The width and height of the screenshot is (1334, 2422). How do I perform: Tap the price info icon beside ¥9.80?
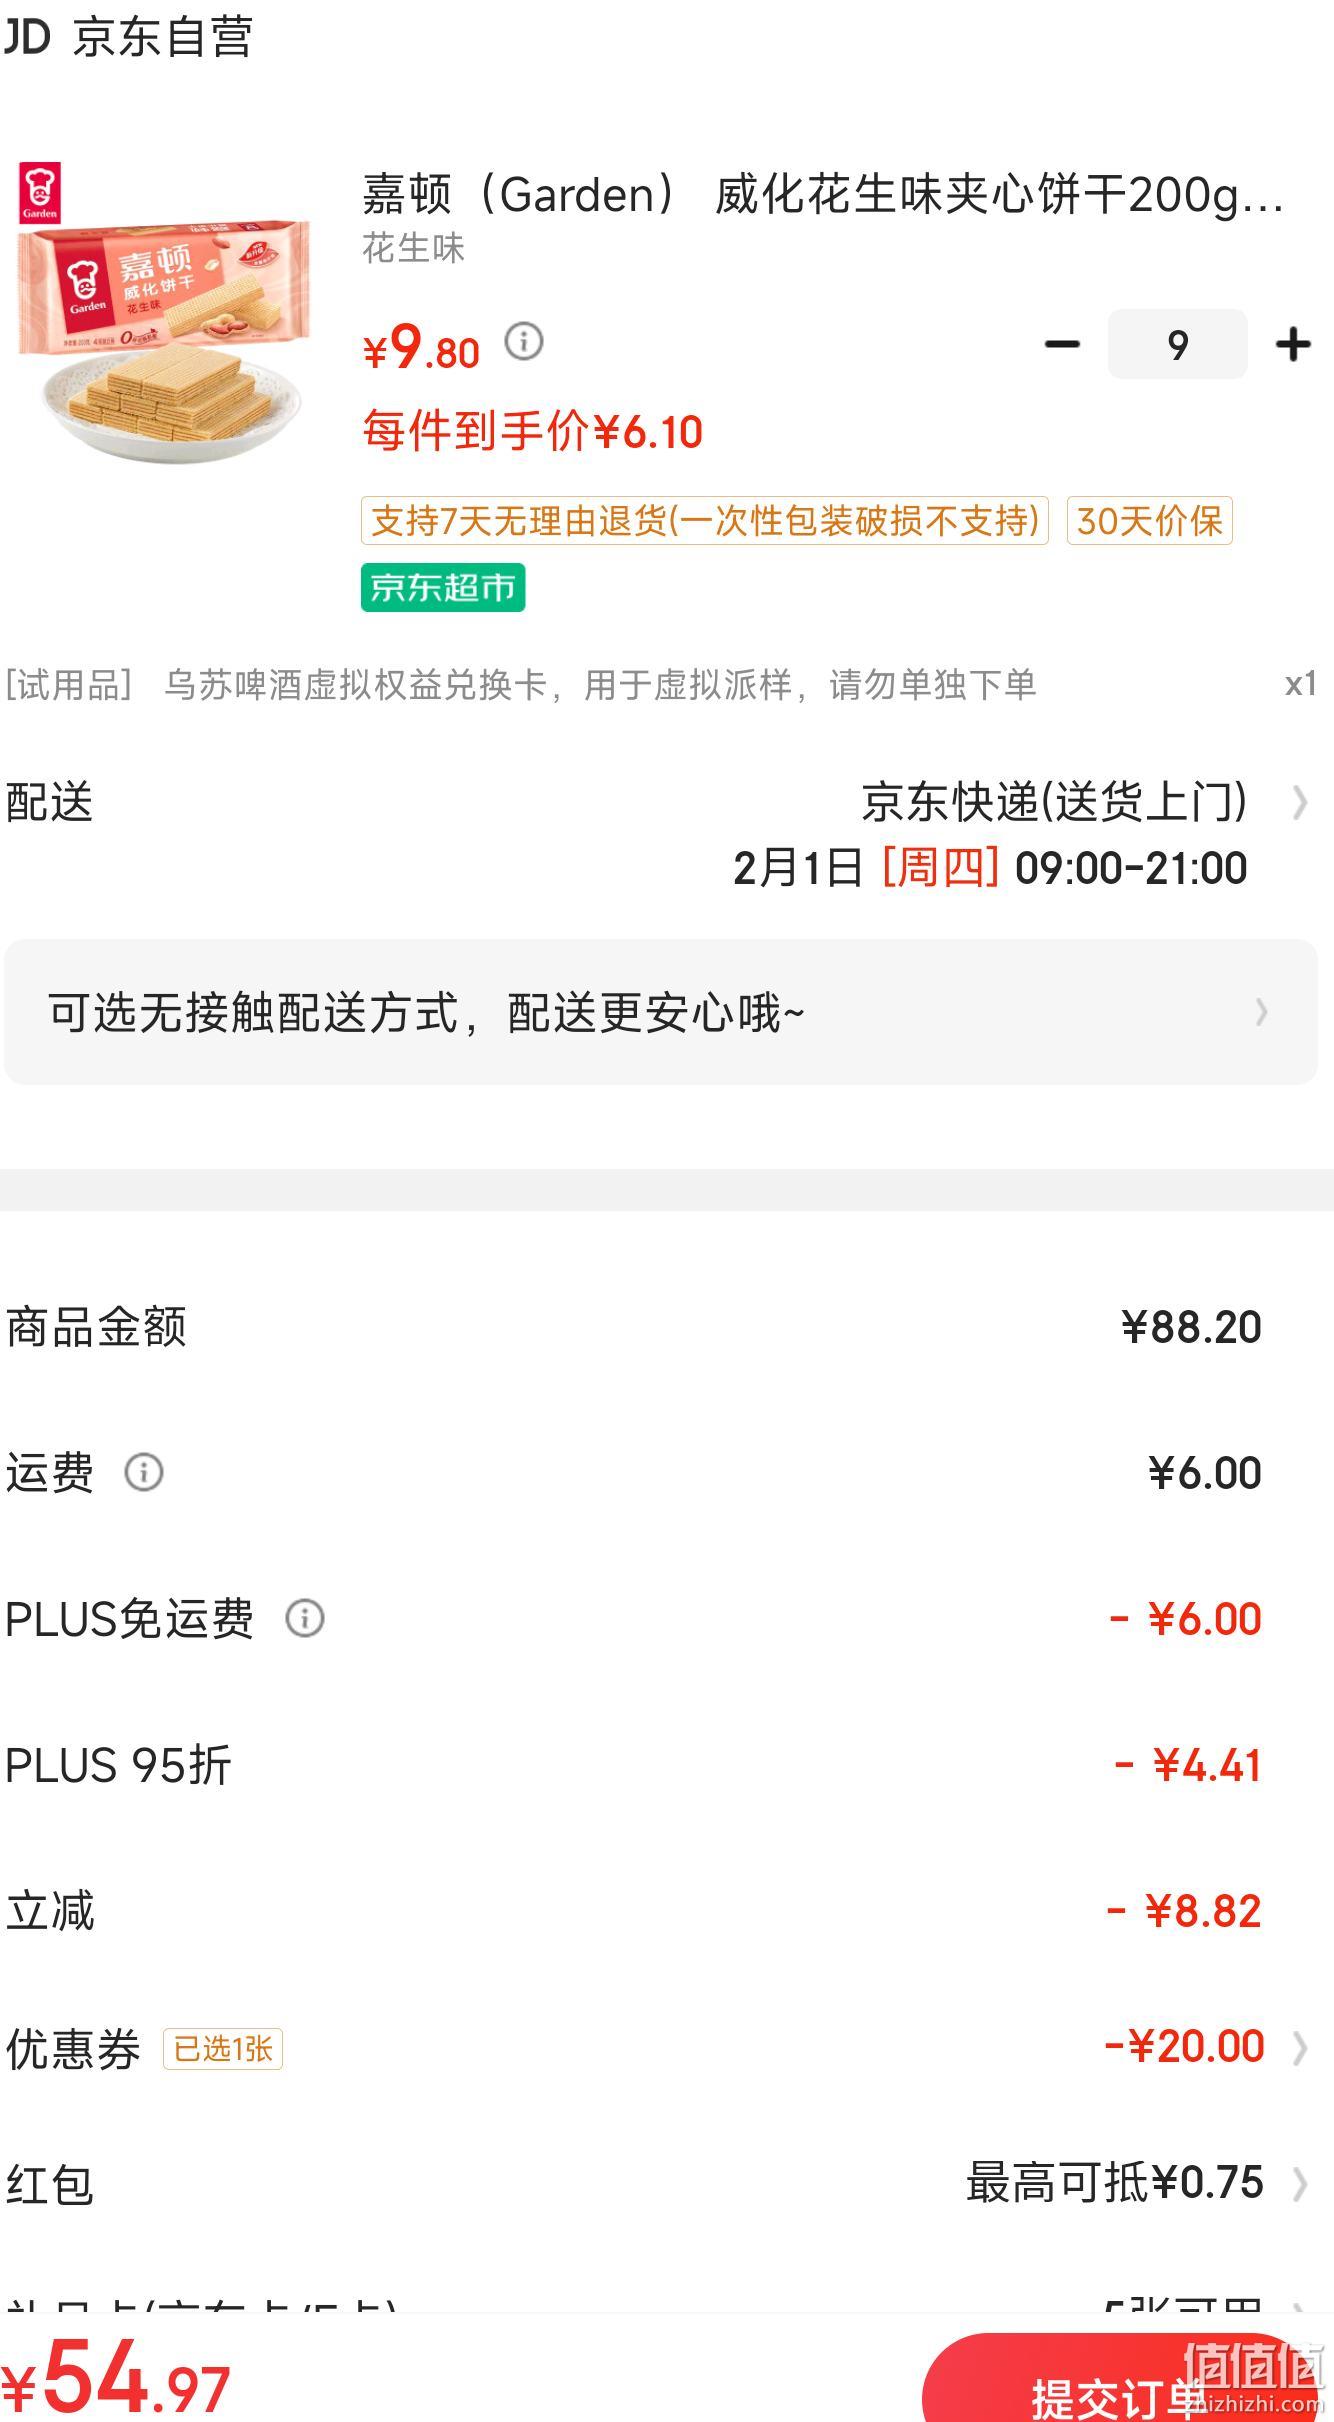[x=524, y=342]
